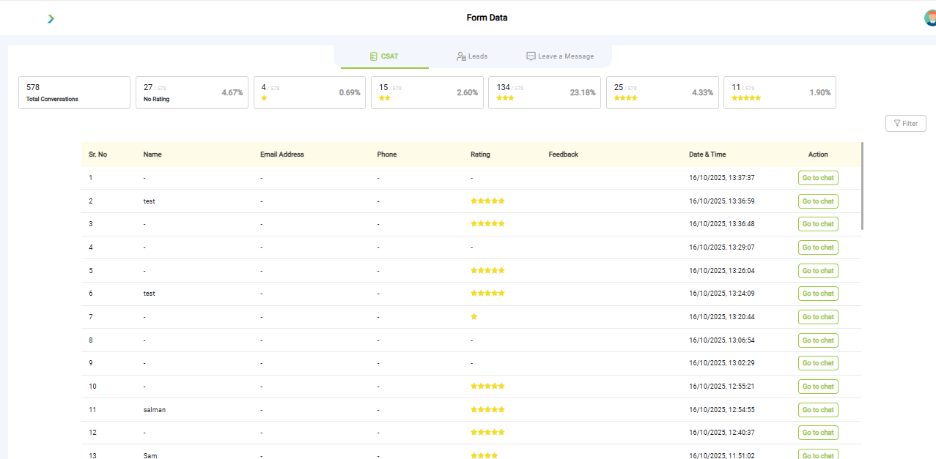Select the Total Conversations 578 card
The width and height of the screenshot is (936, 459).
74,93
